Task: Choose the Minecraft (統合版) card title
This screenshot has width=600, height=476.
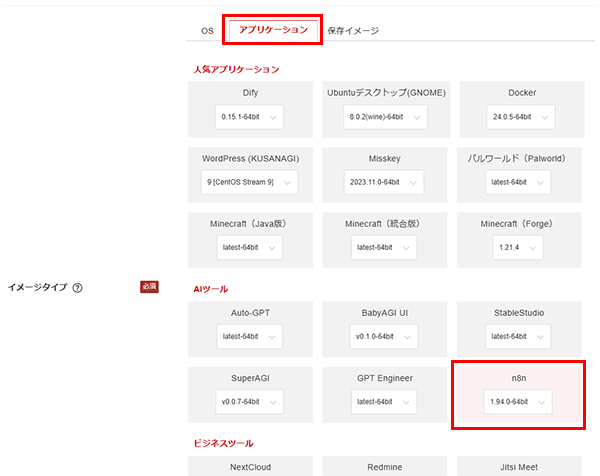Action: (382, 224)
